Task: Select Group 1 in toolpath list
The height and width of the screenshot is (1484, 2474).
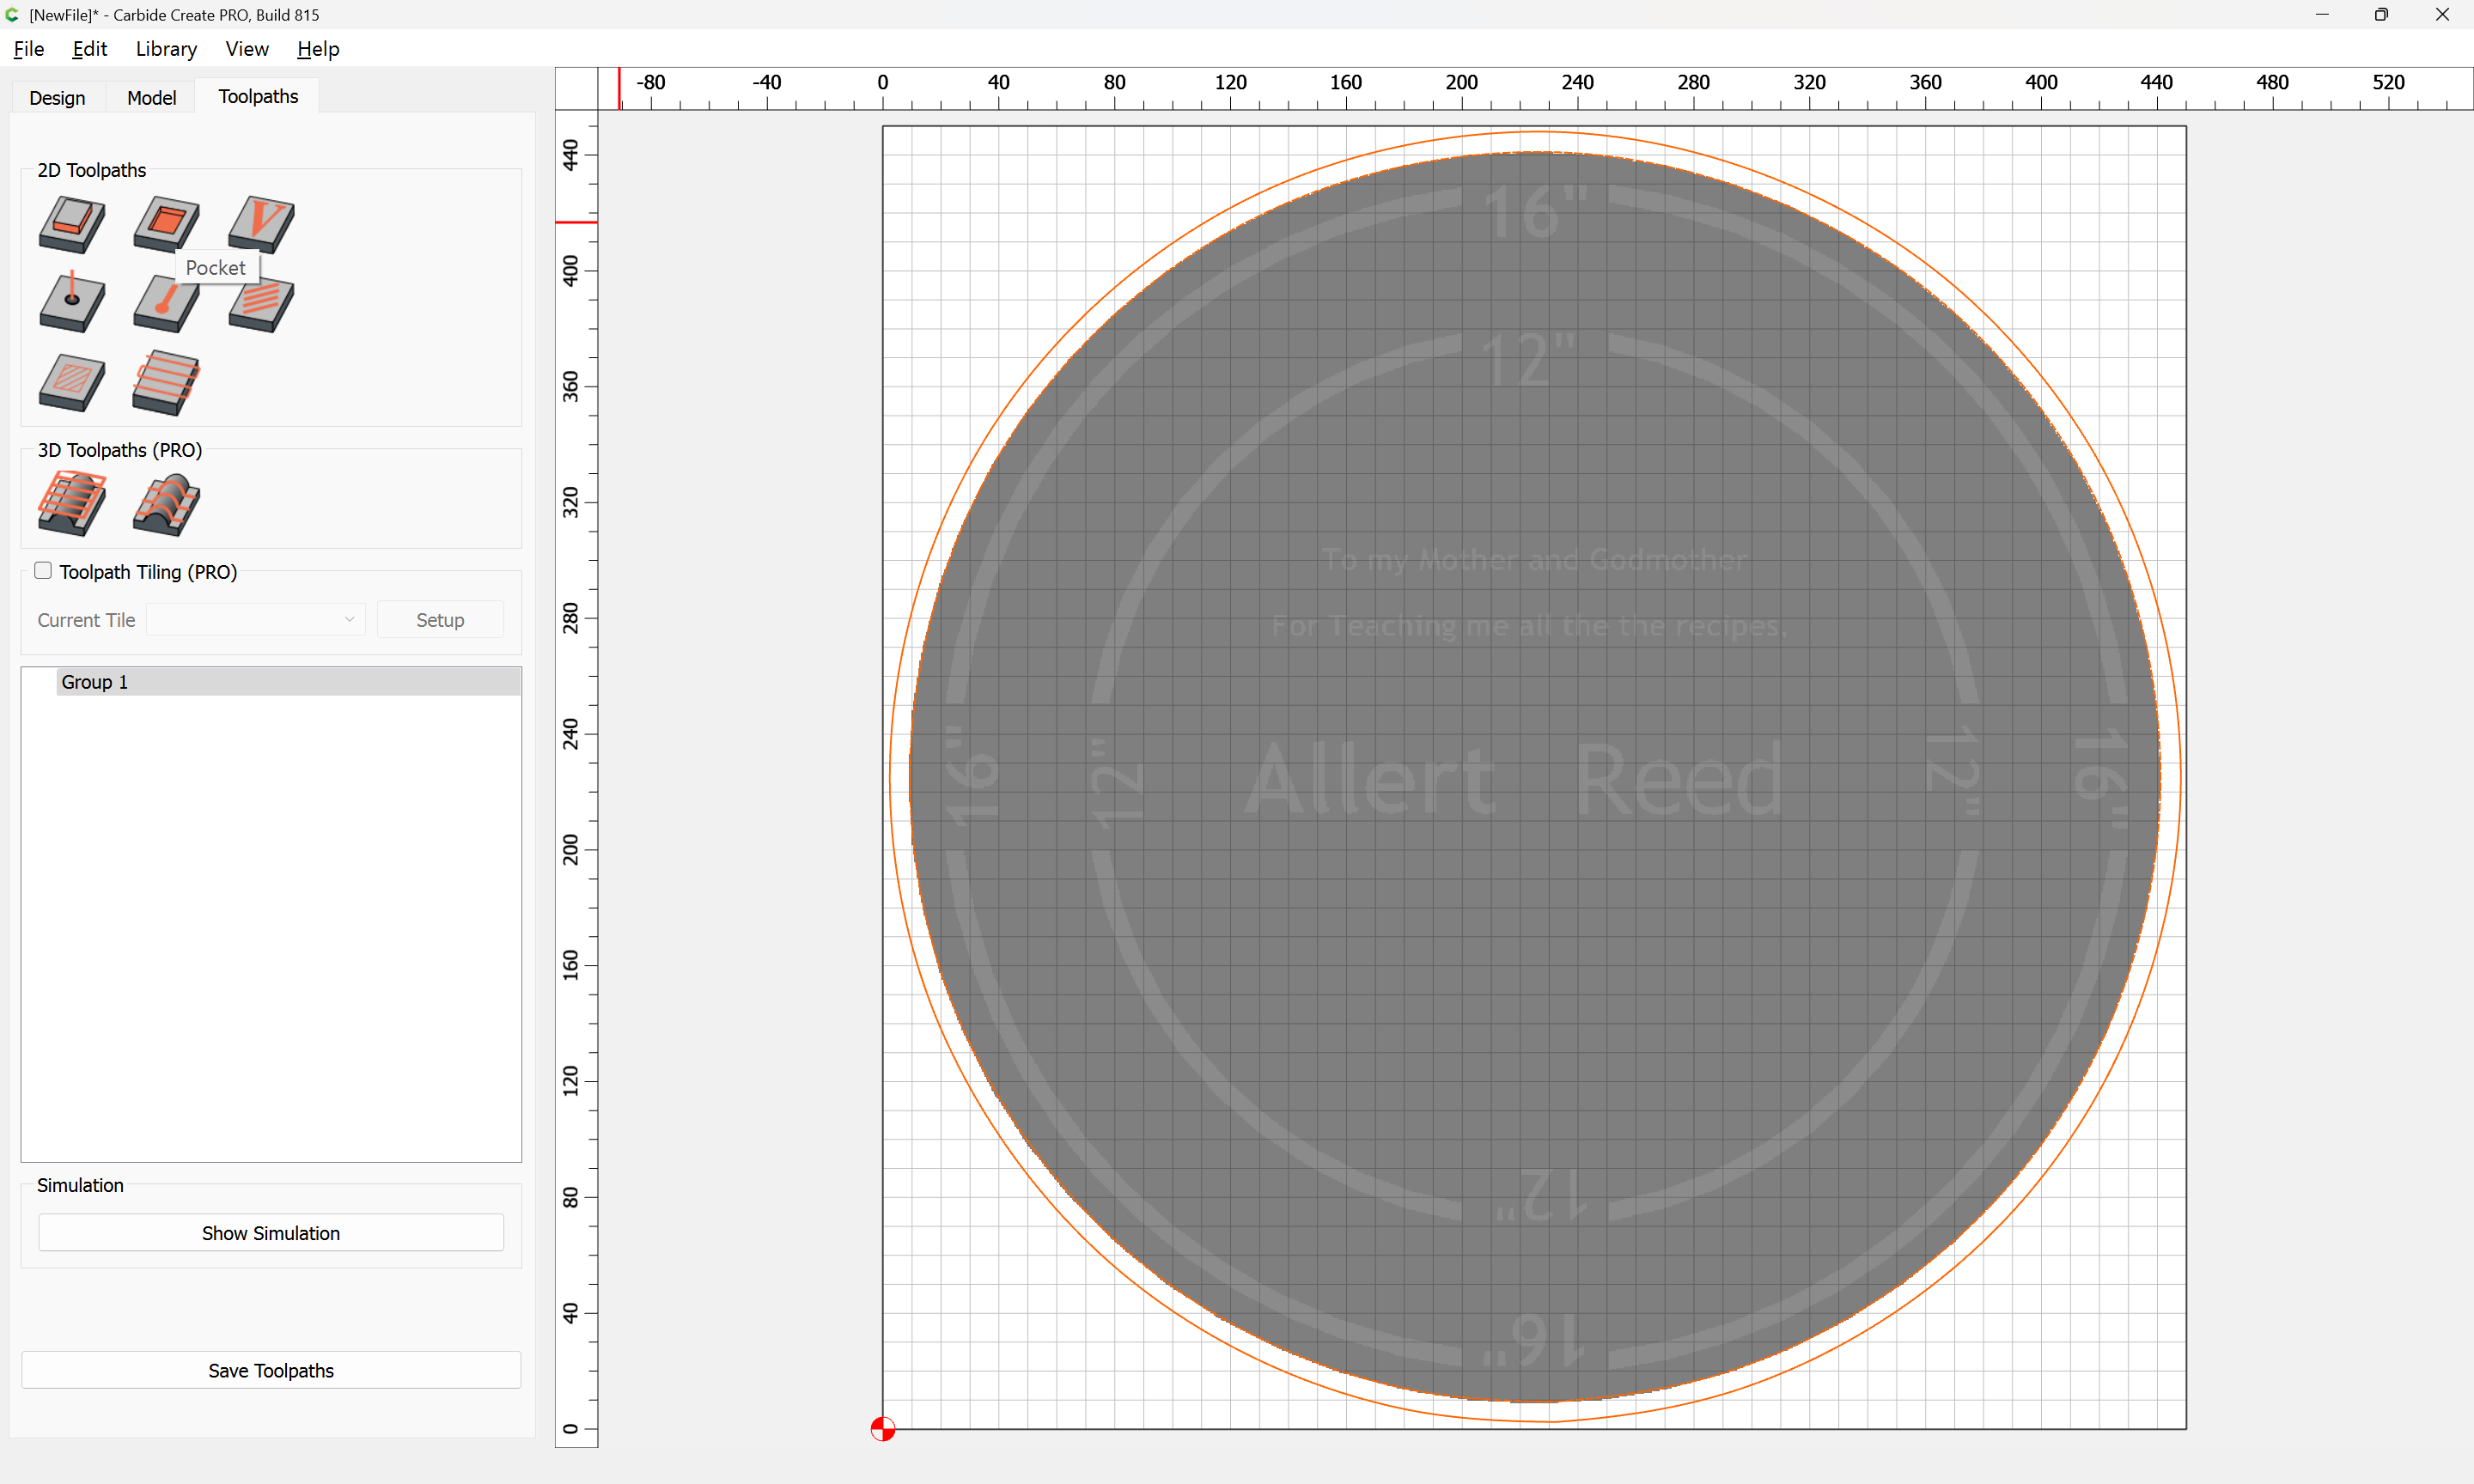Action: tap(288, 682)
